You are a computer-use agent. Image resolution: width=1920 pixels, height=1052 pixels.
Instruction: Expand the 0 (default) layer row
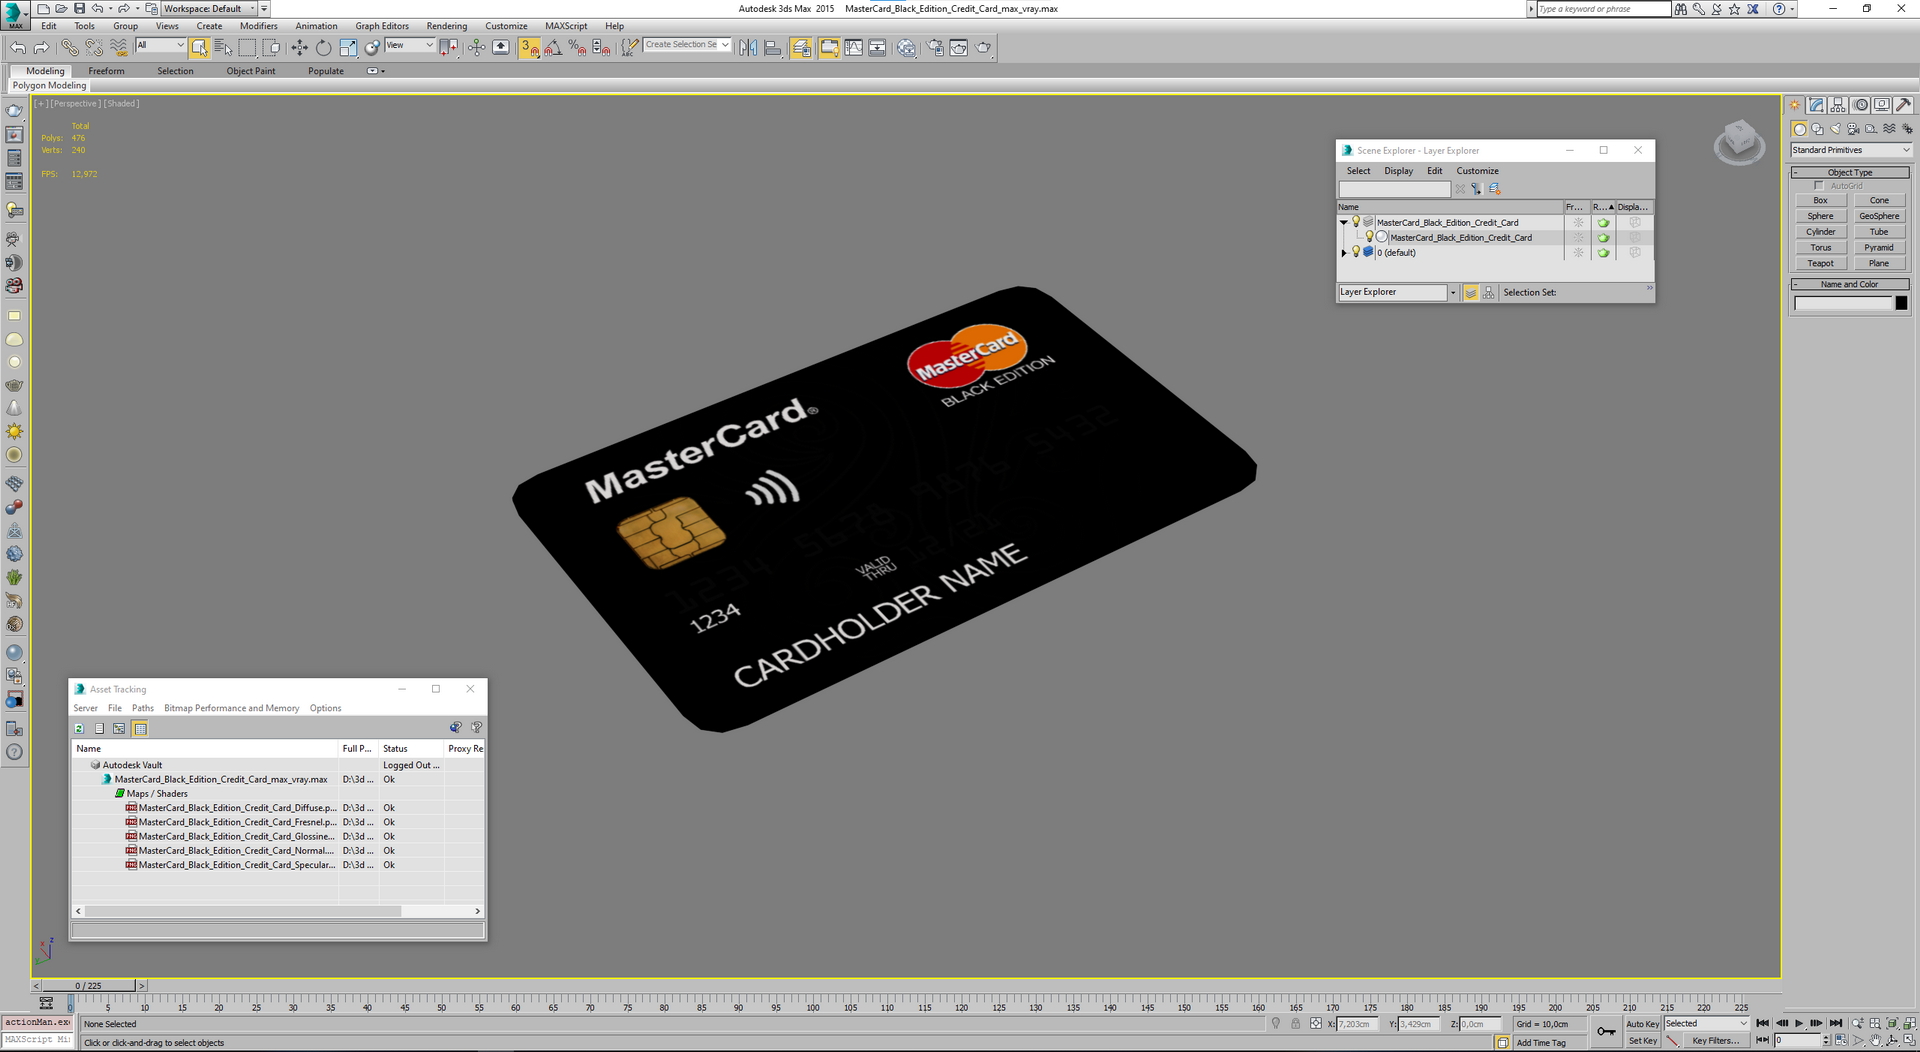1344,253
